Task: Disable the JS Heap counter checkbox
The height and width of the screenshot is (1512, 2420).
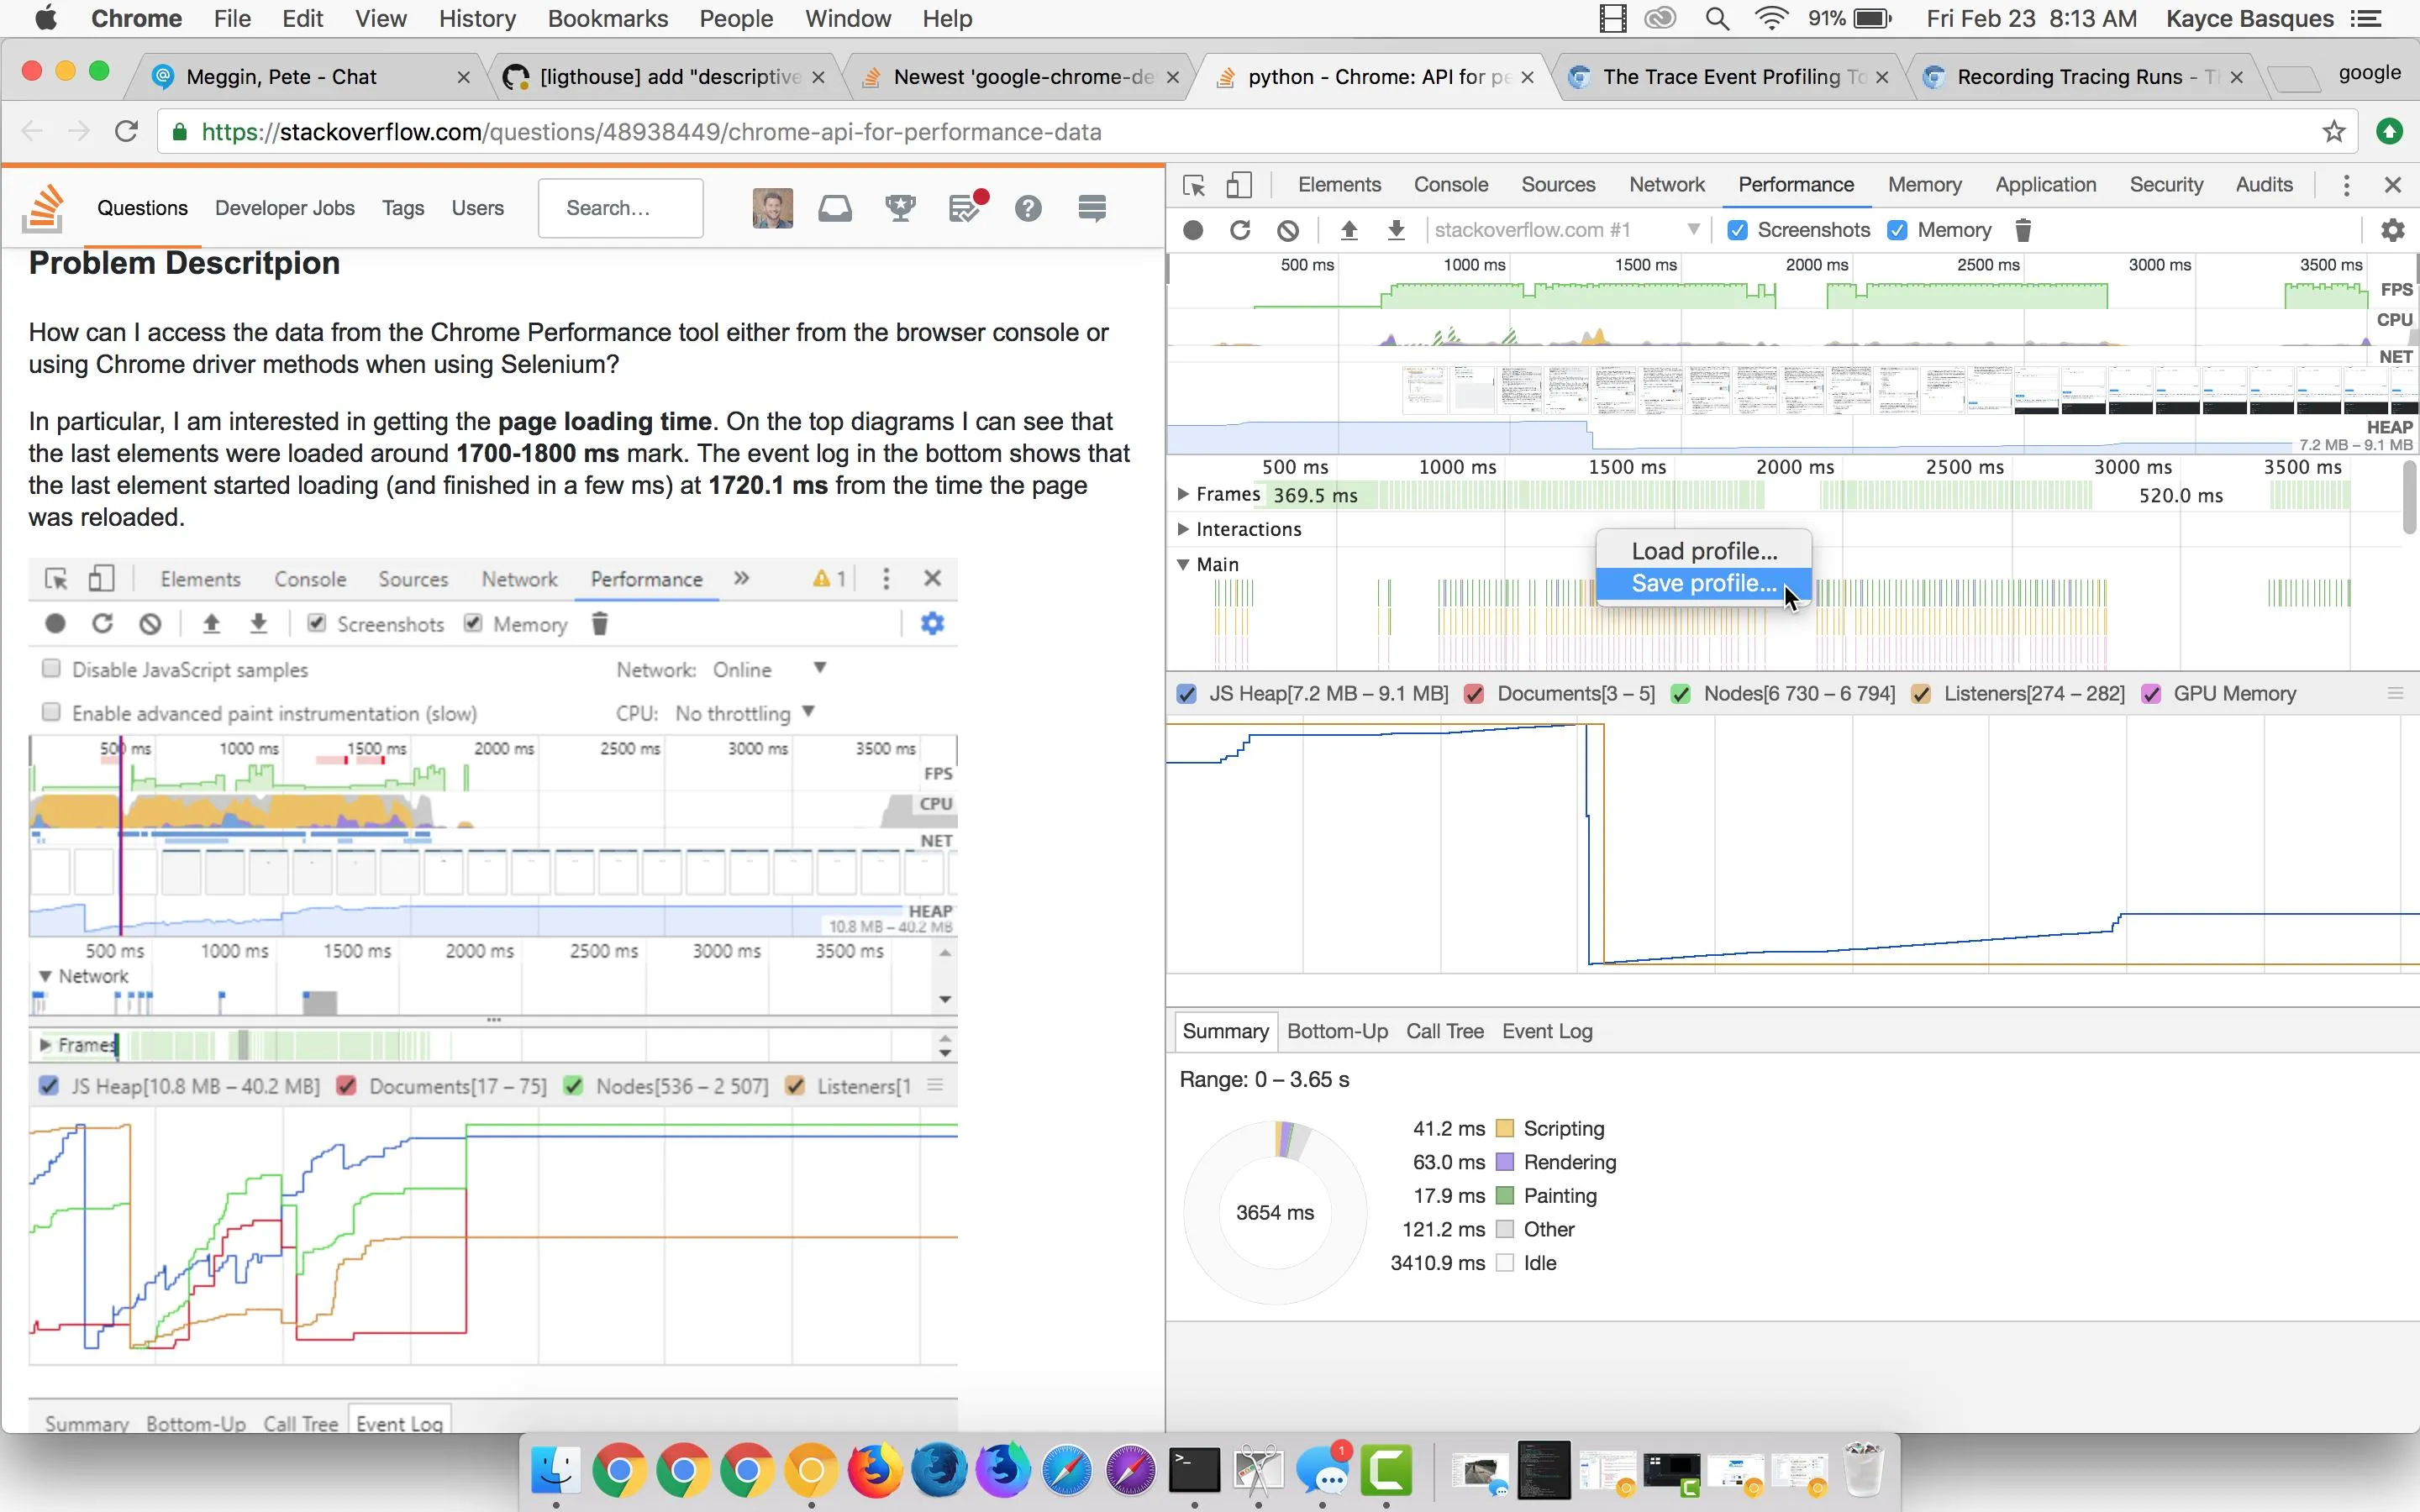Action: tap(1186, 694)
